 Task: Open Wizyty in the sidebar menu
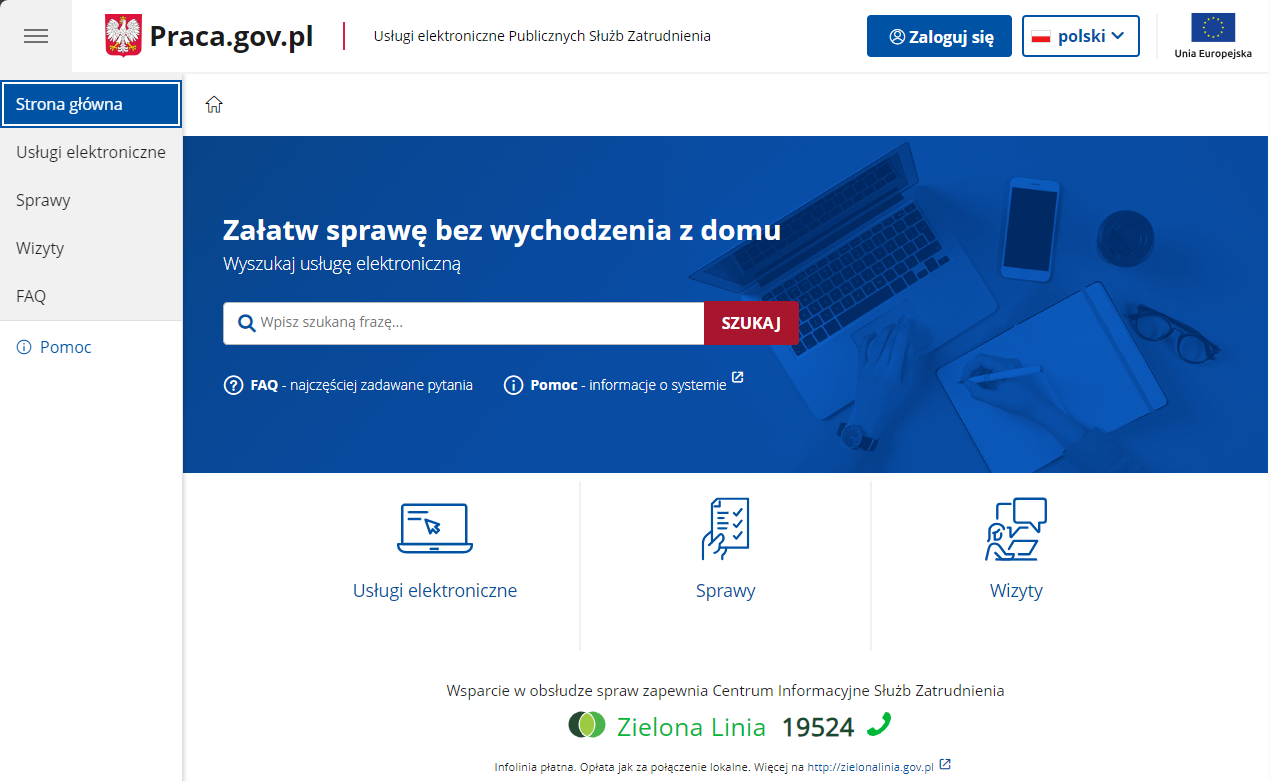point(91,248)
